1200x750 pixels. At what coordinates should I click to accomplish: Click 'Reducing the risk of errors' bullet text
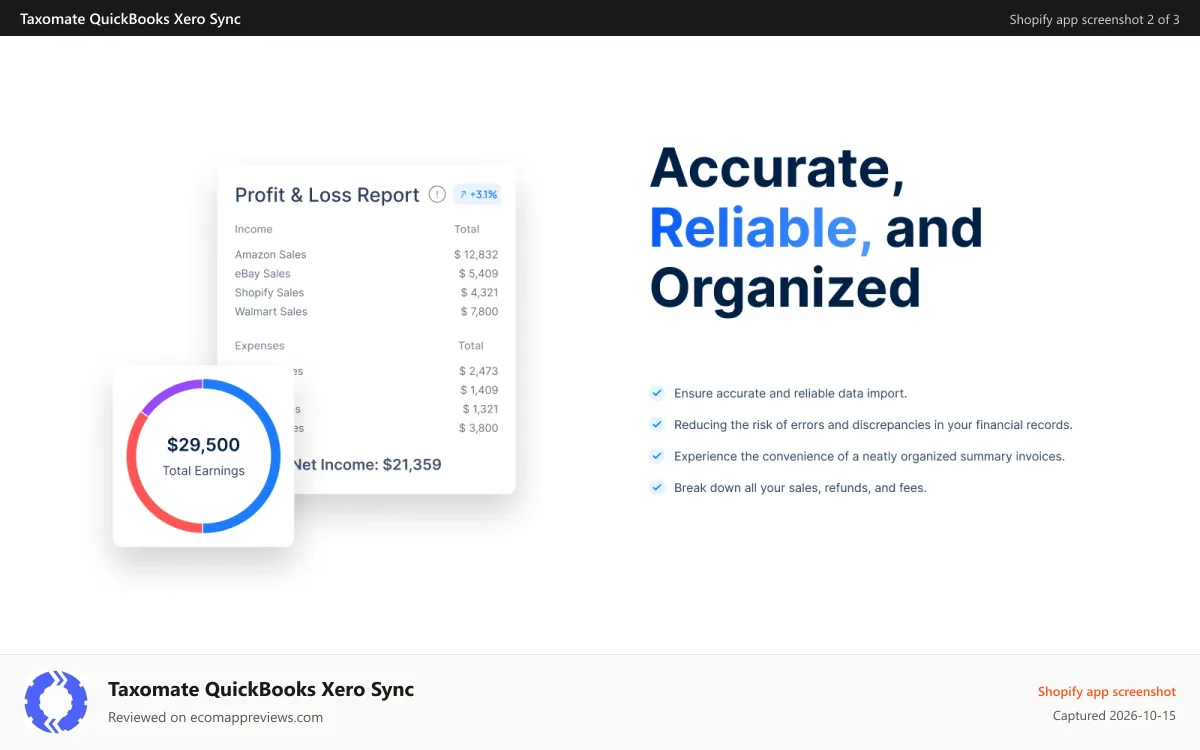(x=873, y=425)
